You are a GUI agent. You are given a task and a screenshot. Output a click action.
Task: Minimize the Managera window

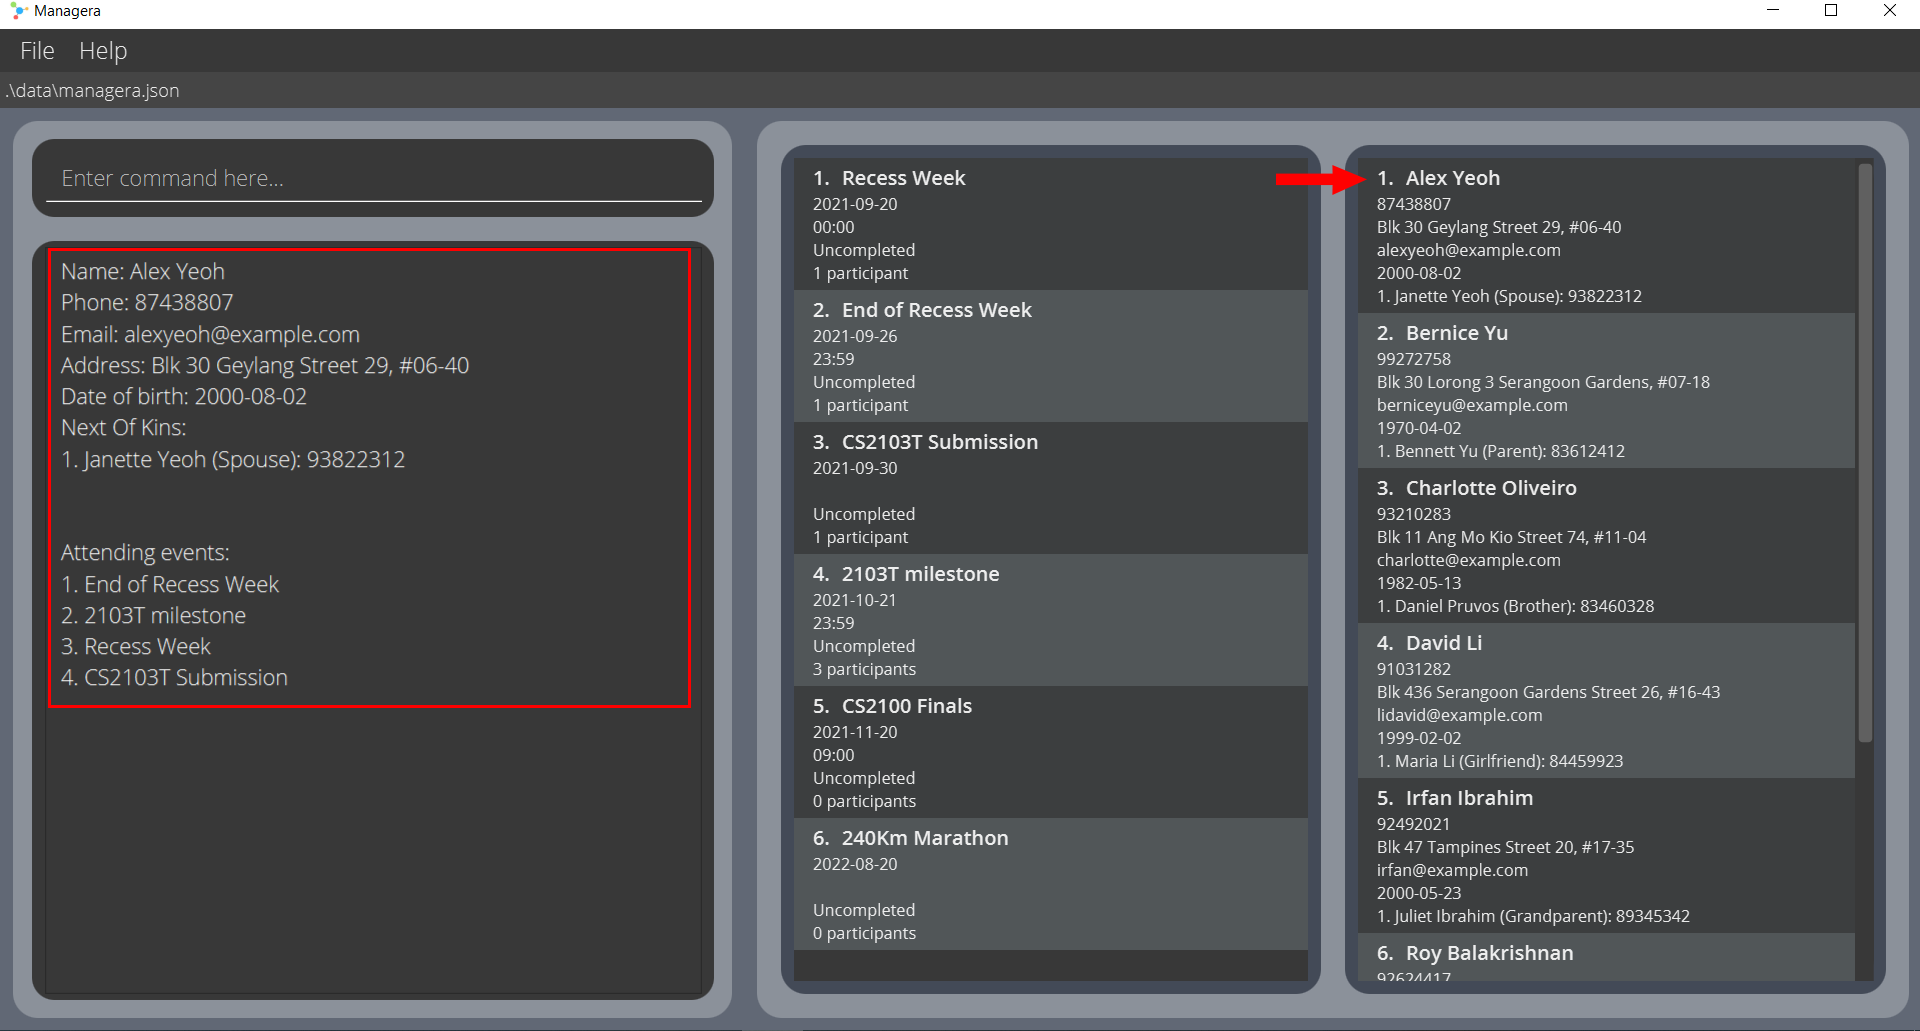1773,11
